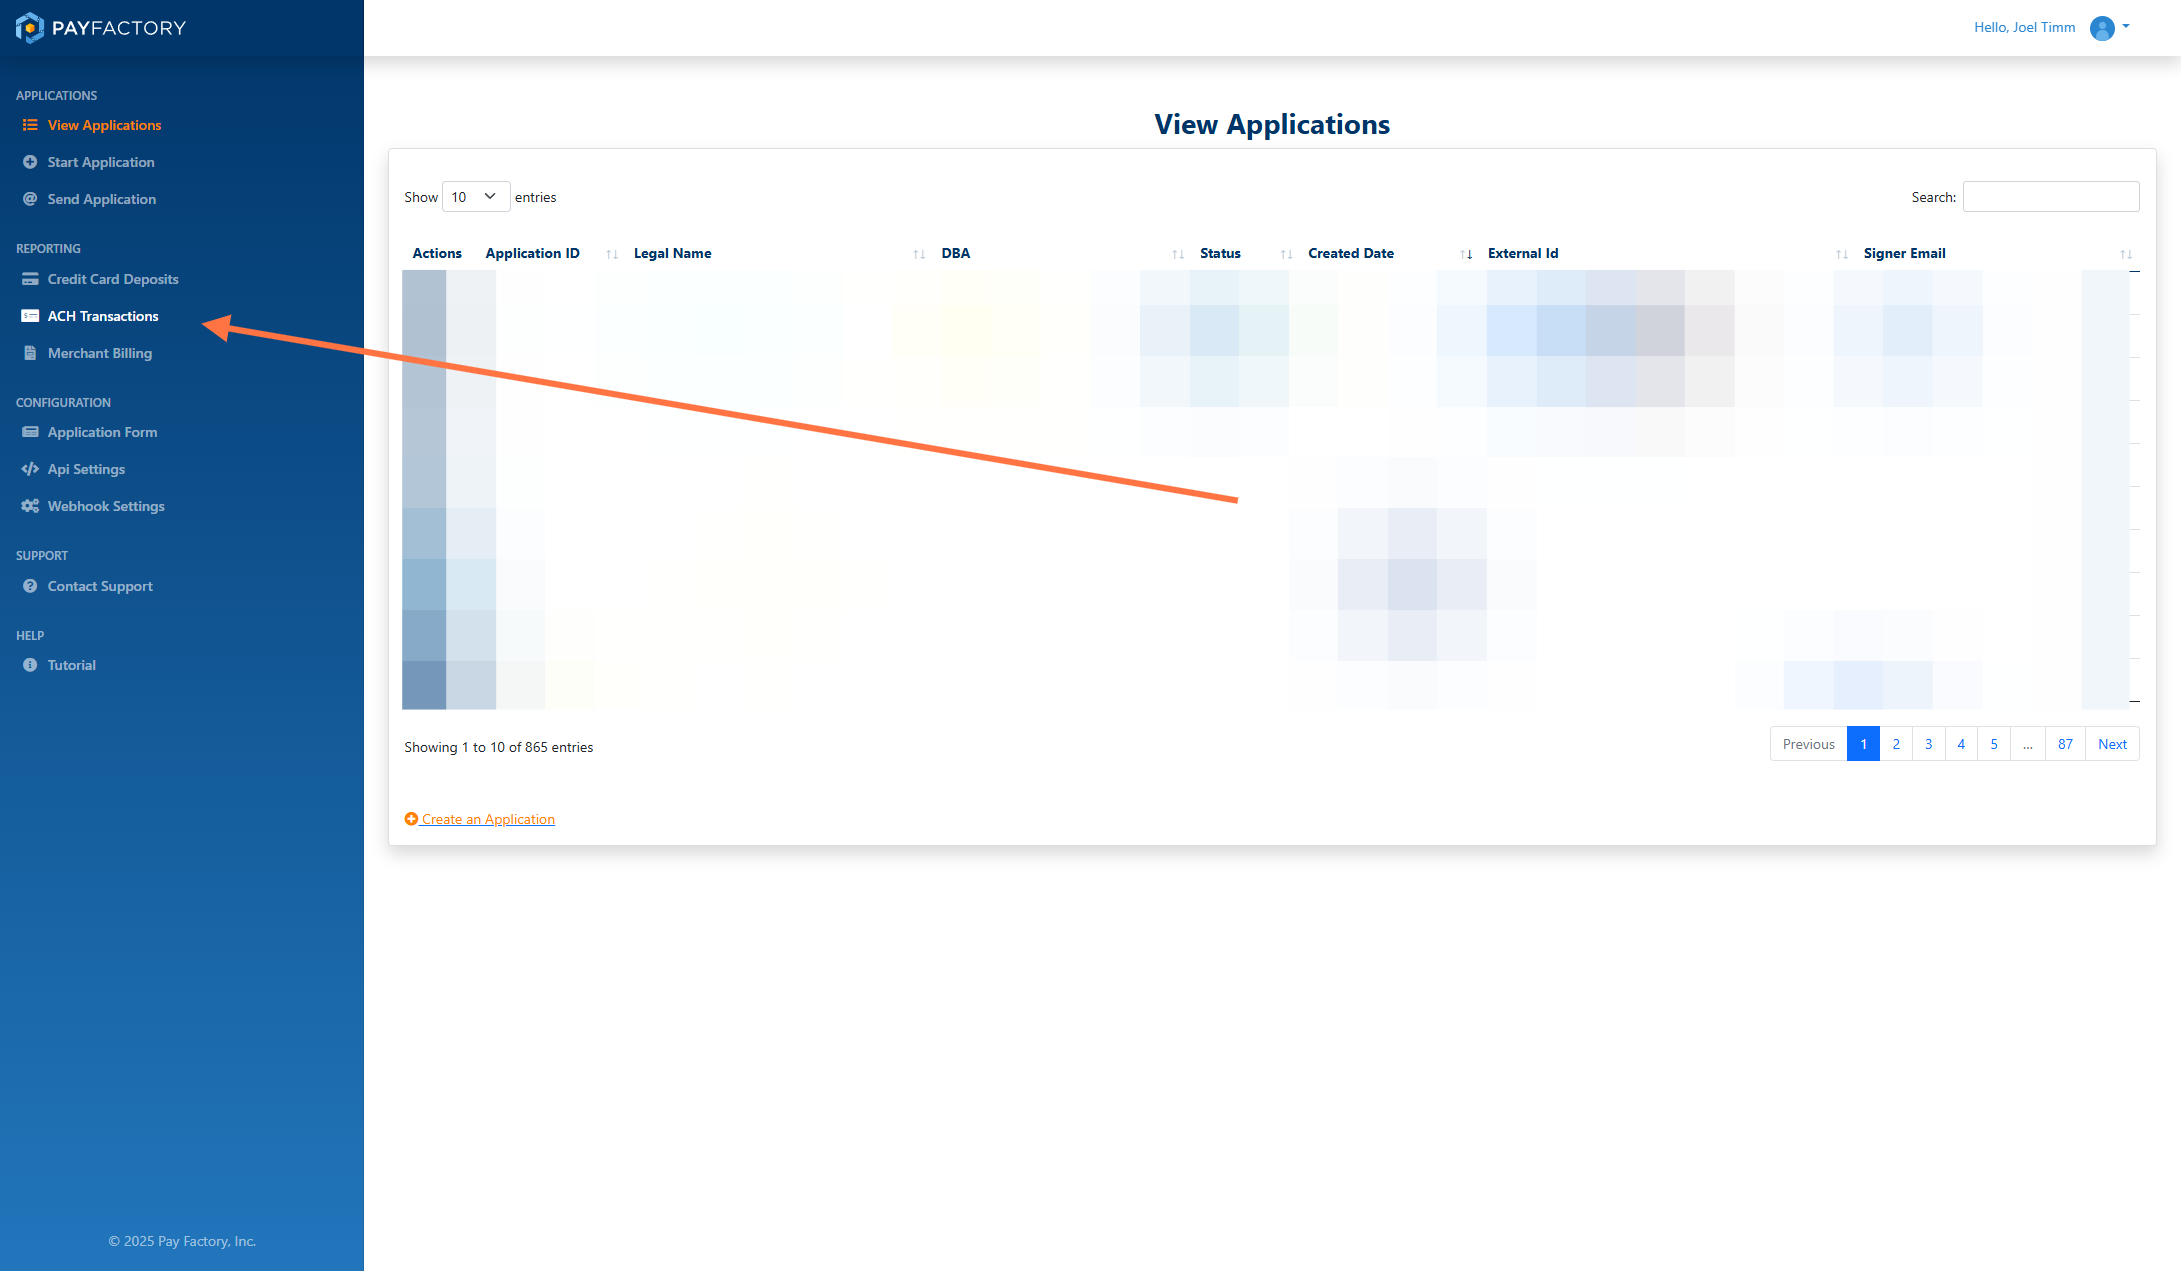Screen dimensions: 2181x1271
Task: Sort by Signer Email column arrows
Action: pos(2126,254)
